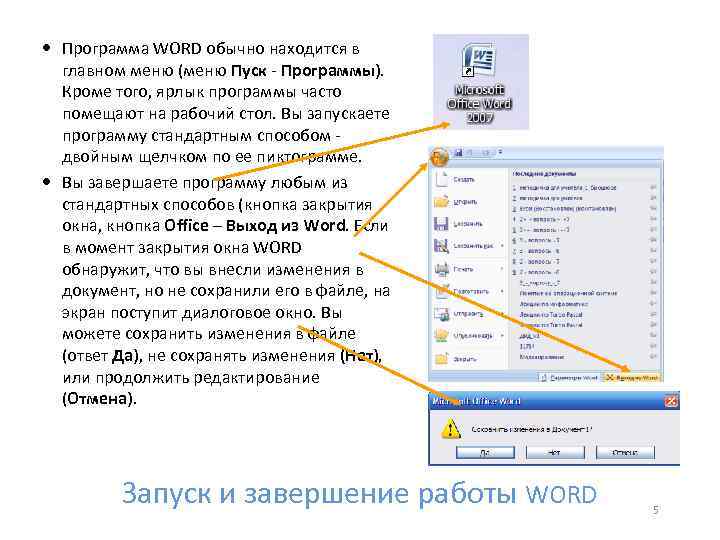This screenshot has height=540, width=720.
Task: Toggle the pin beside the second recent document
Action: tap(653, 198)
